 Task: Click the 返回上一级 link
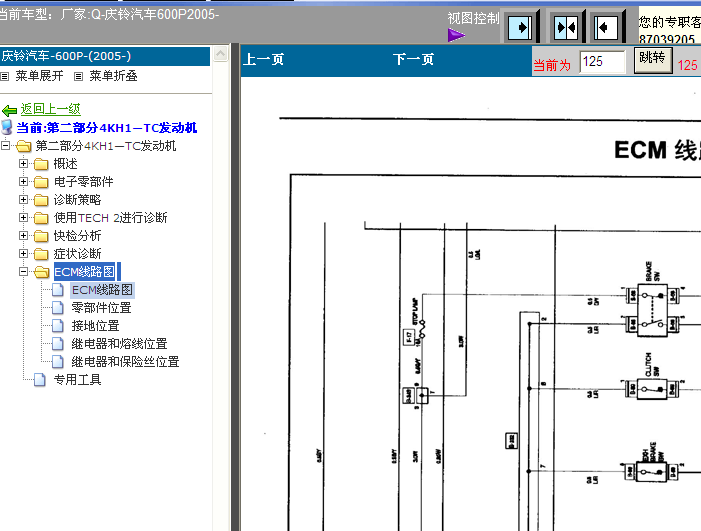pos(51,109)
